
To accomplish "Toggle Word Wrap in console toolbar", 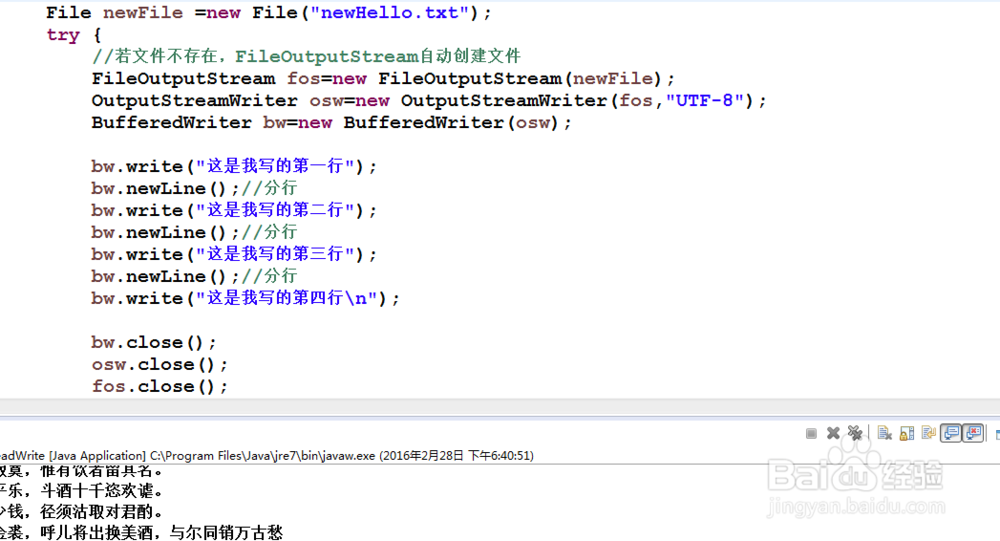I will coord(929,434).
